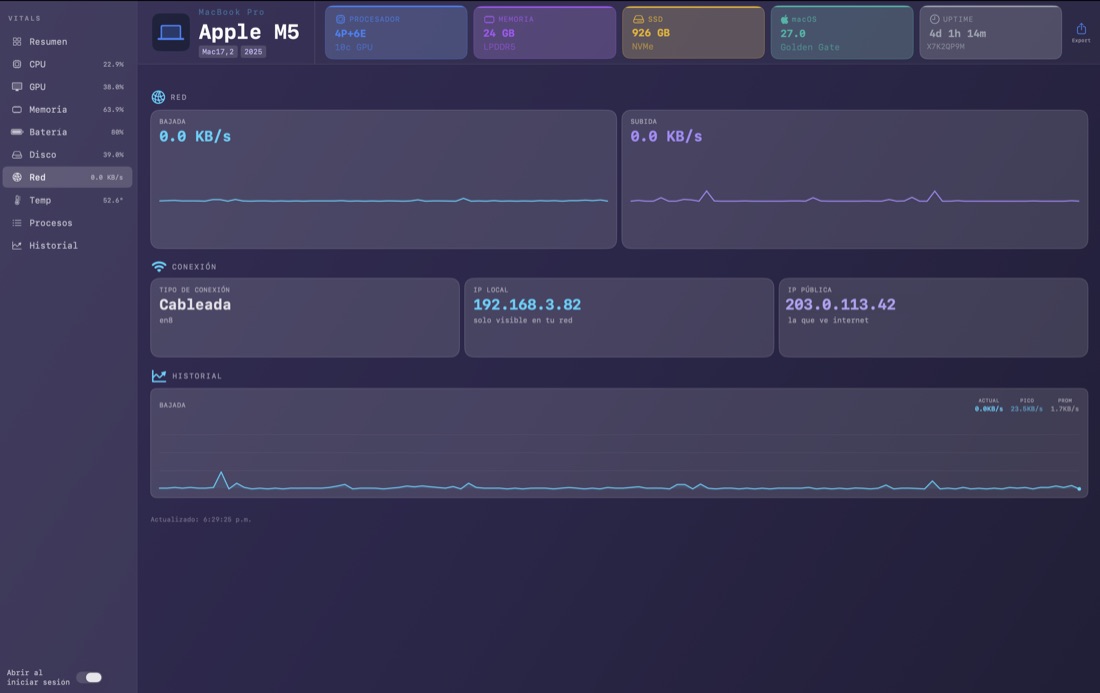
Task: Click the Apple M5 title
Action: click(249, 32)
